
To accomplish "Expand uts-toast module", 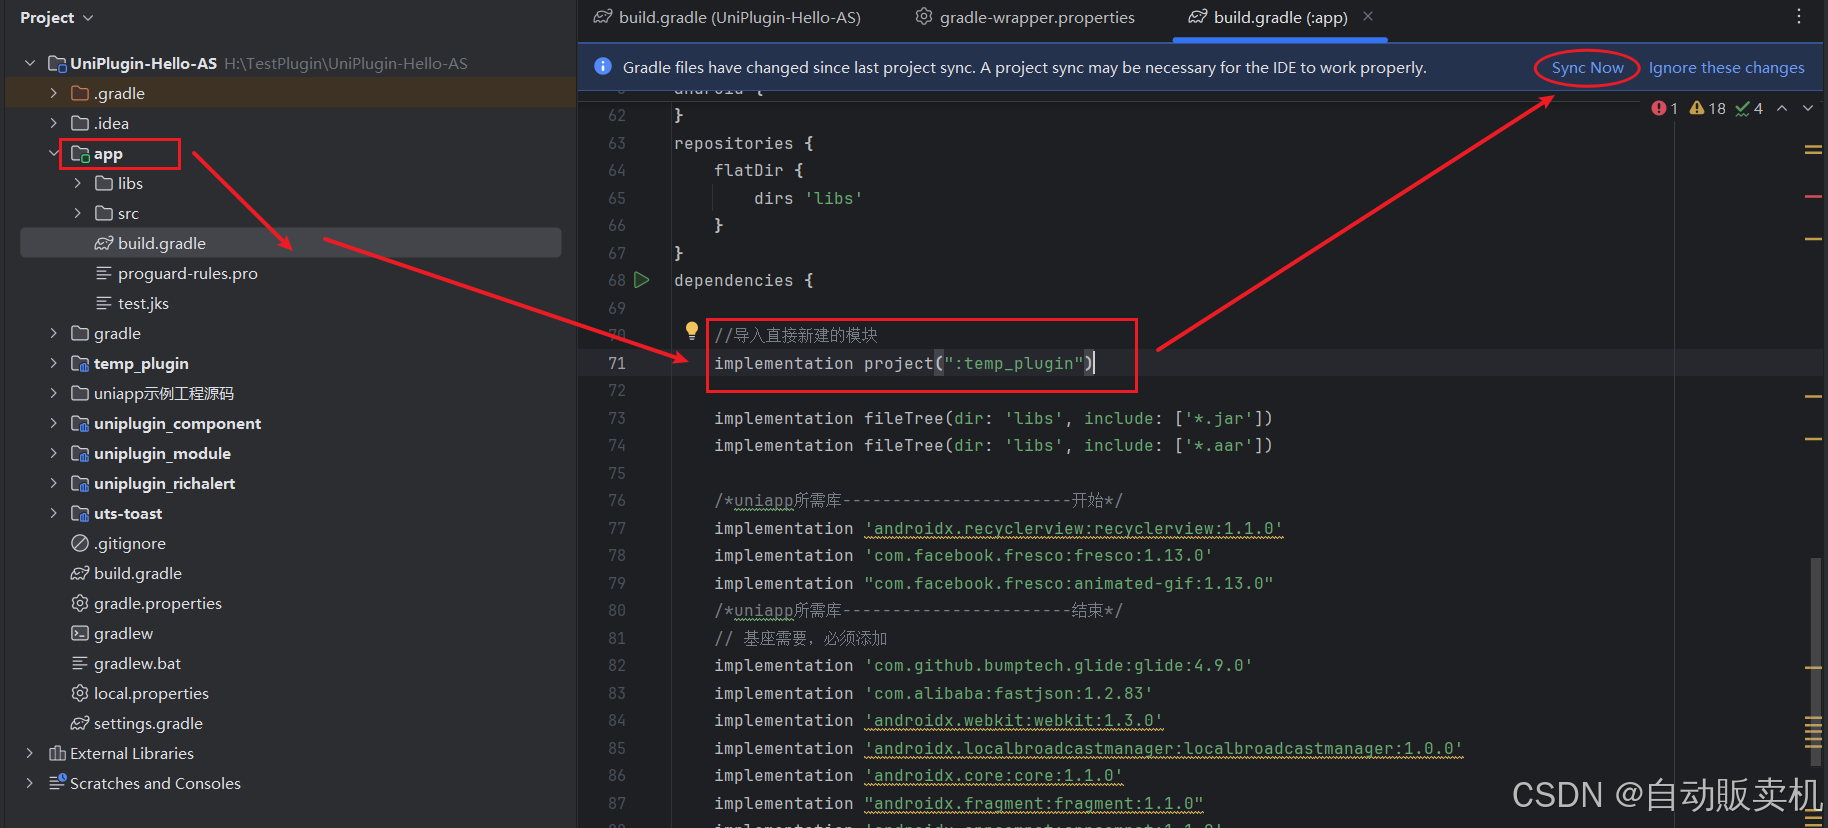I will [54, 513].
